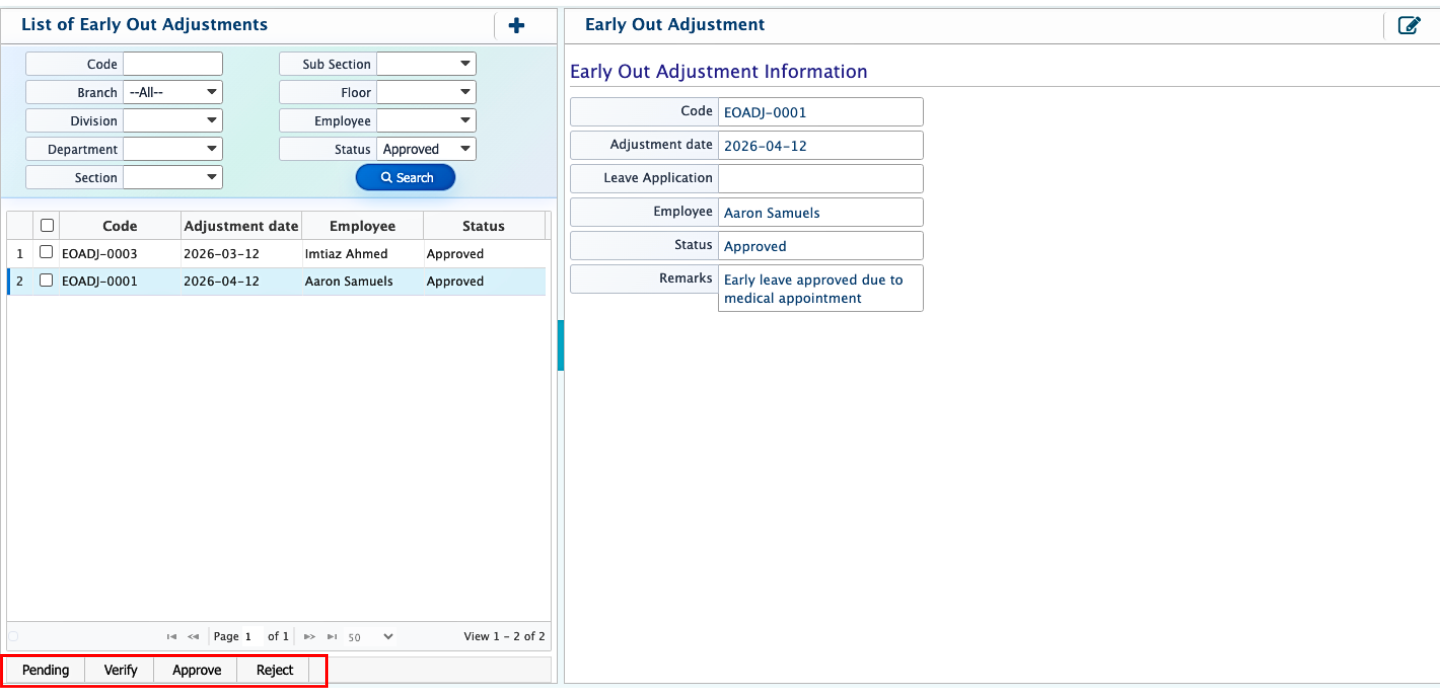The image size is (1440, 699).
Task: Open the Branch dropdown
Action: 172,92
